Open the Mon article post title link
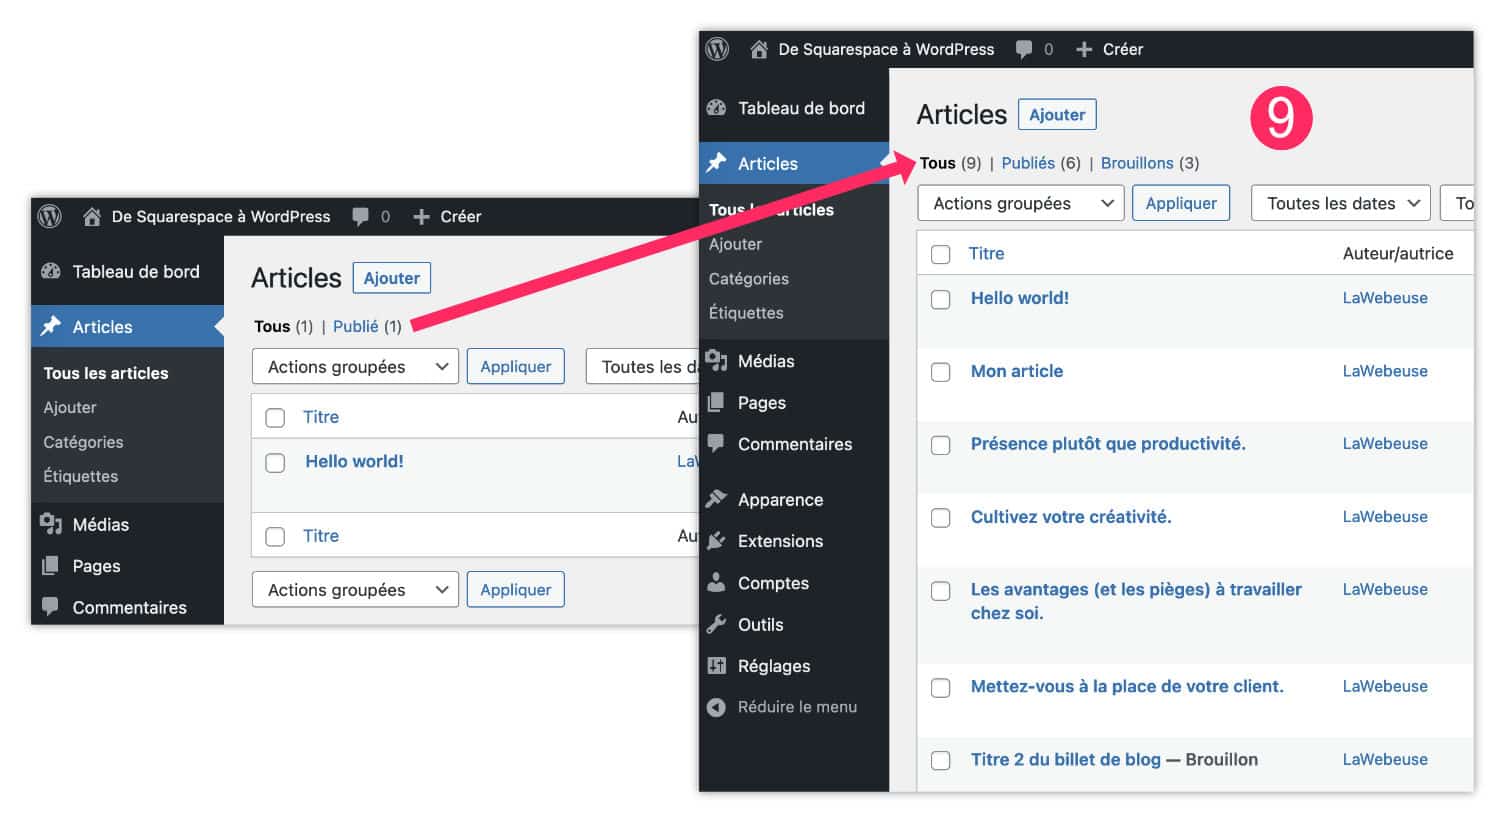1500x817 pixels. 1017,371
